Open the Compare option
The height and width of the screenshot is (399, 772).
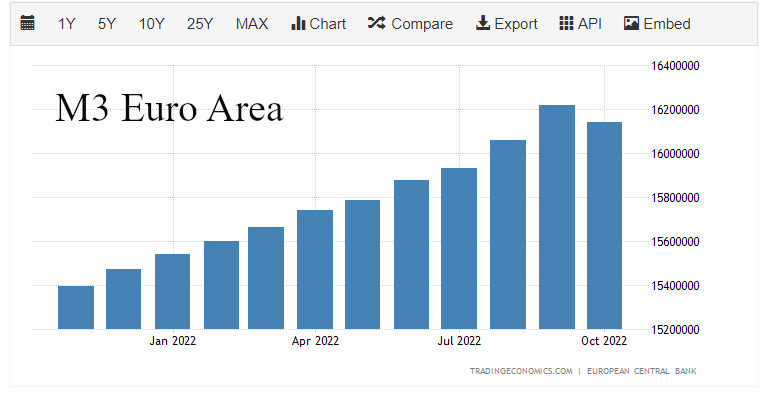[x=410, y=24]
